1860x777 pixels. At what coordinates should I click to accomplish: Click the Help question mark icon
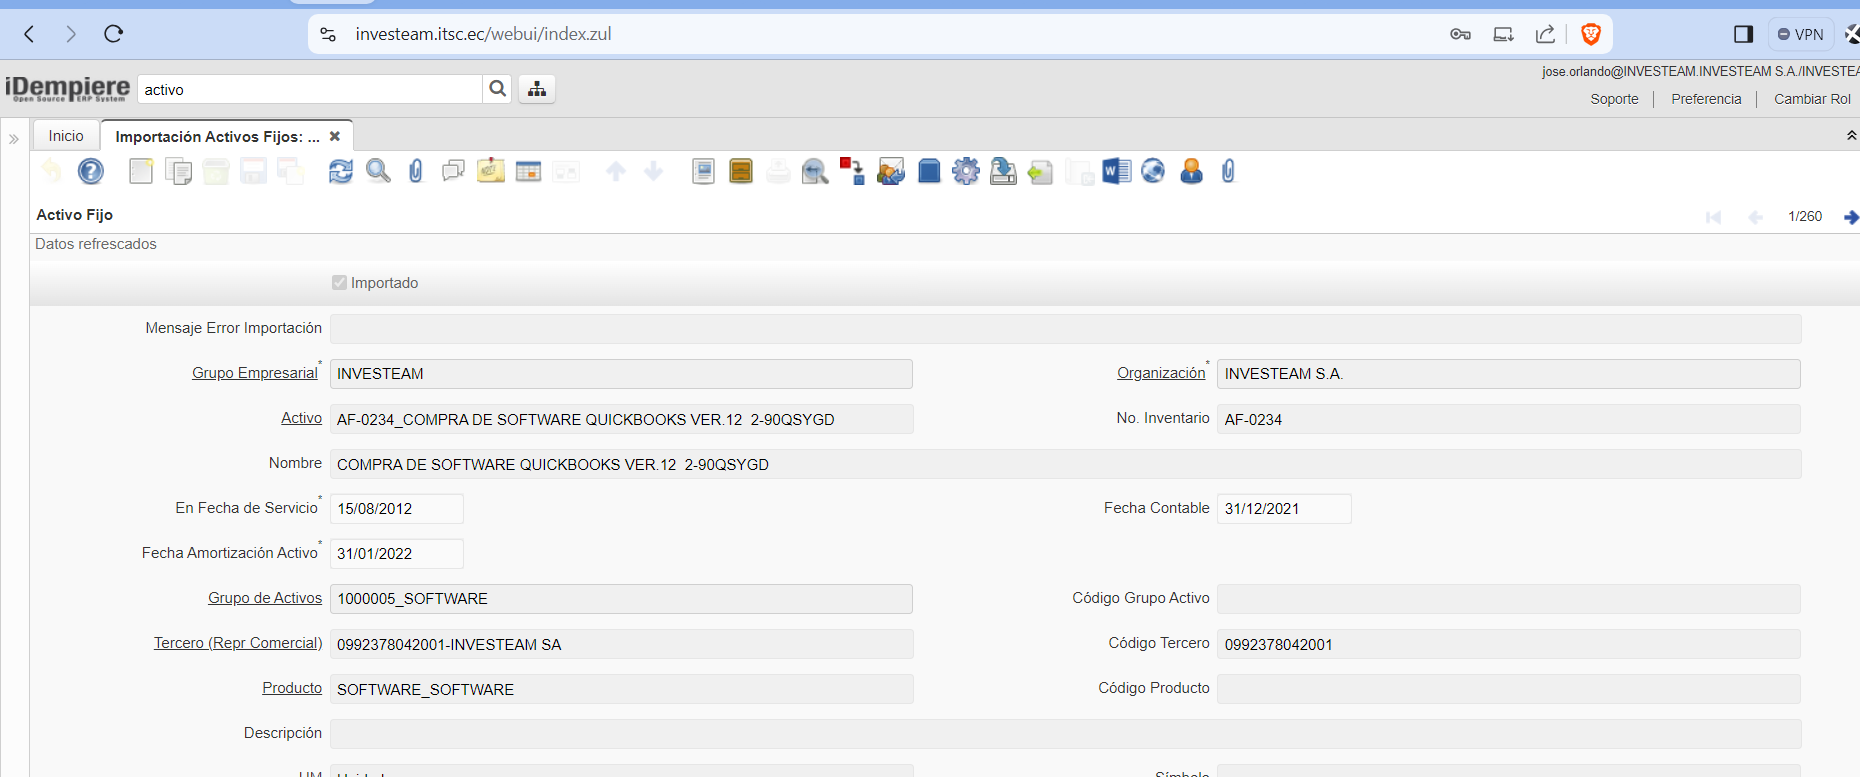click(91, 172)
